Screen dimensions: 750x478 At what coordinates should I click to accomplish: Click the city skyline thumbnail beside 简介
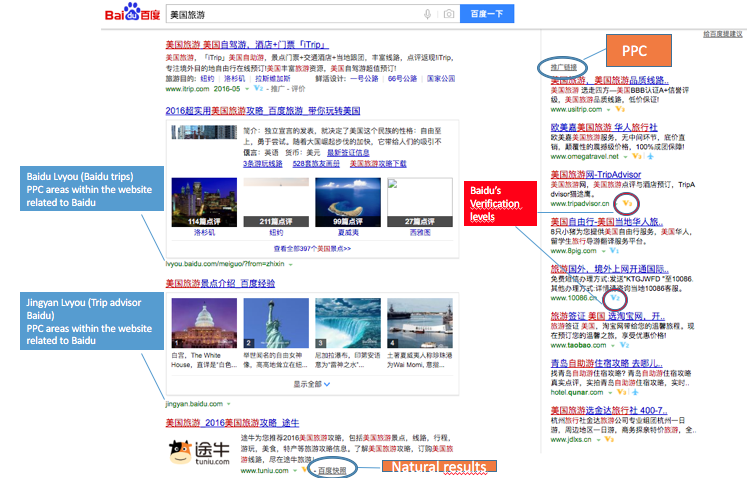[x=204, y=132]
